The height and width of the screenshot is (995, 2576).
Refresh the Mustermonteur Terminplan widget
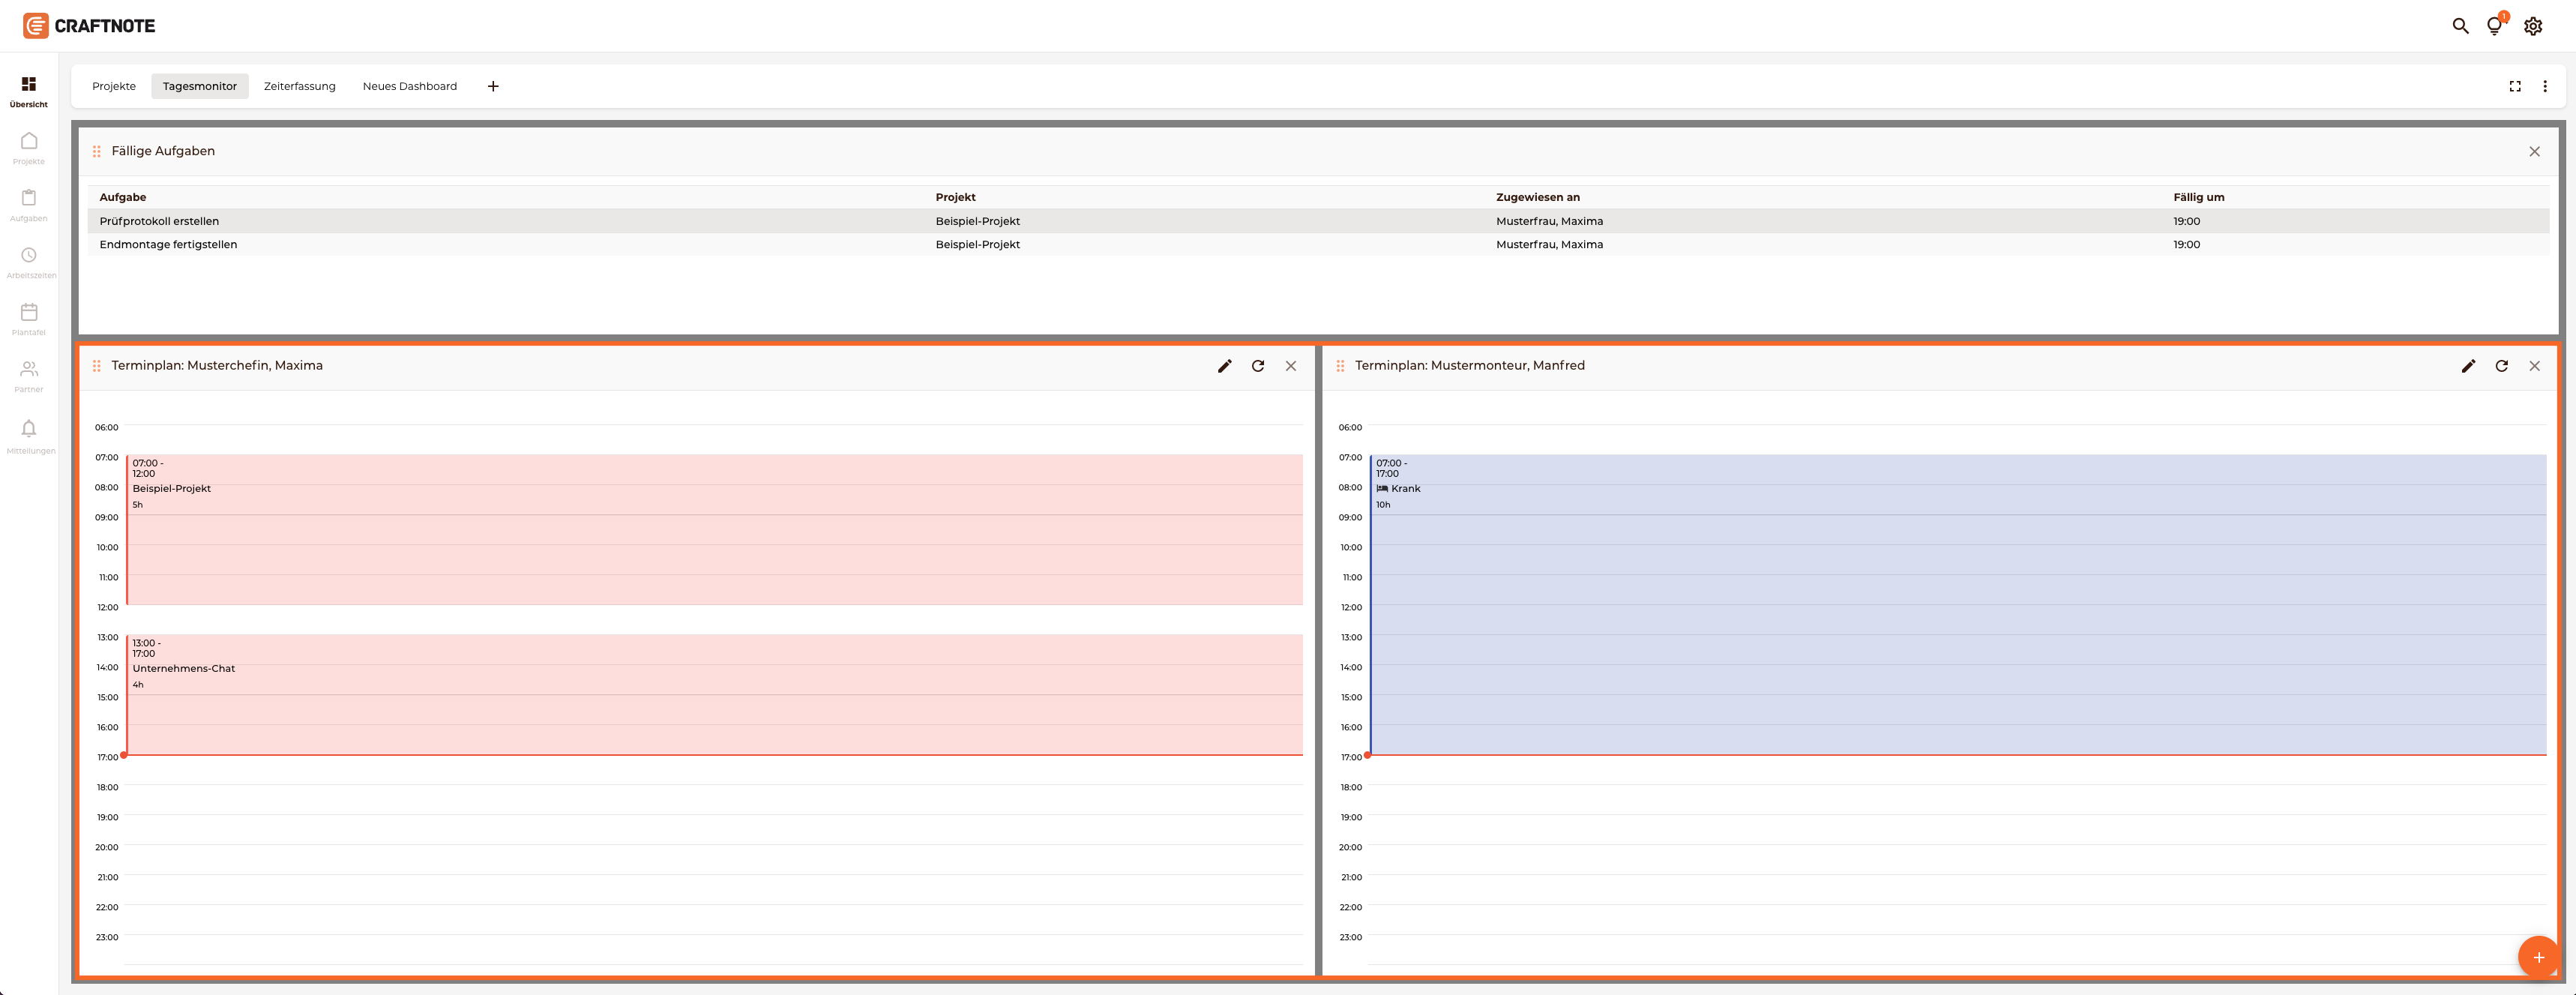click(x=2501, y=366)
